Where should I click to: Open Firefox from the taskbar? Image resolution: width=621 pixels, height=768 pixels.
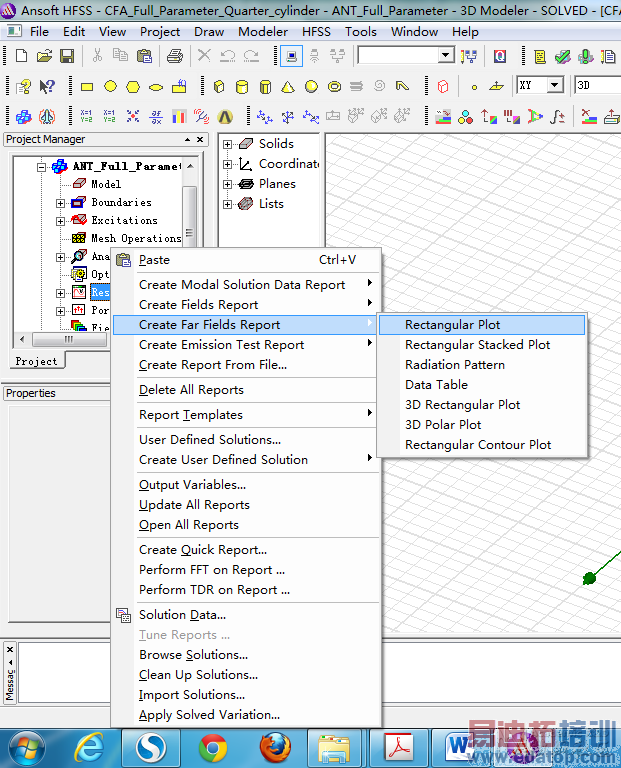(x=275, y=746)
